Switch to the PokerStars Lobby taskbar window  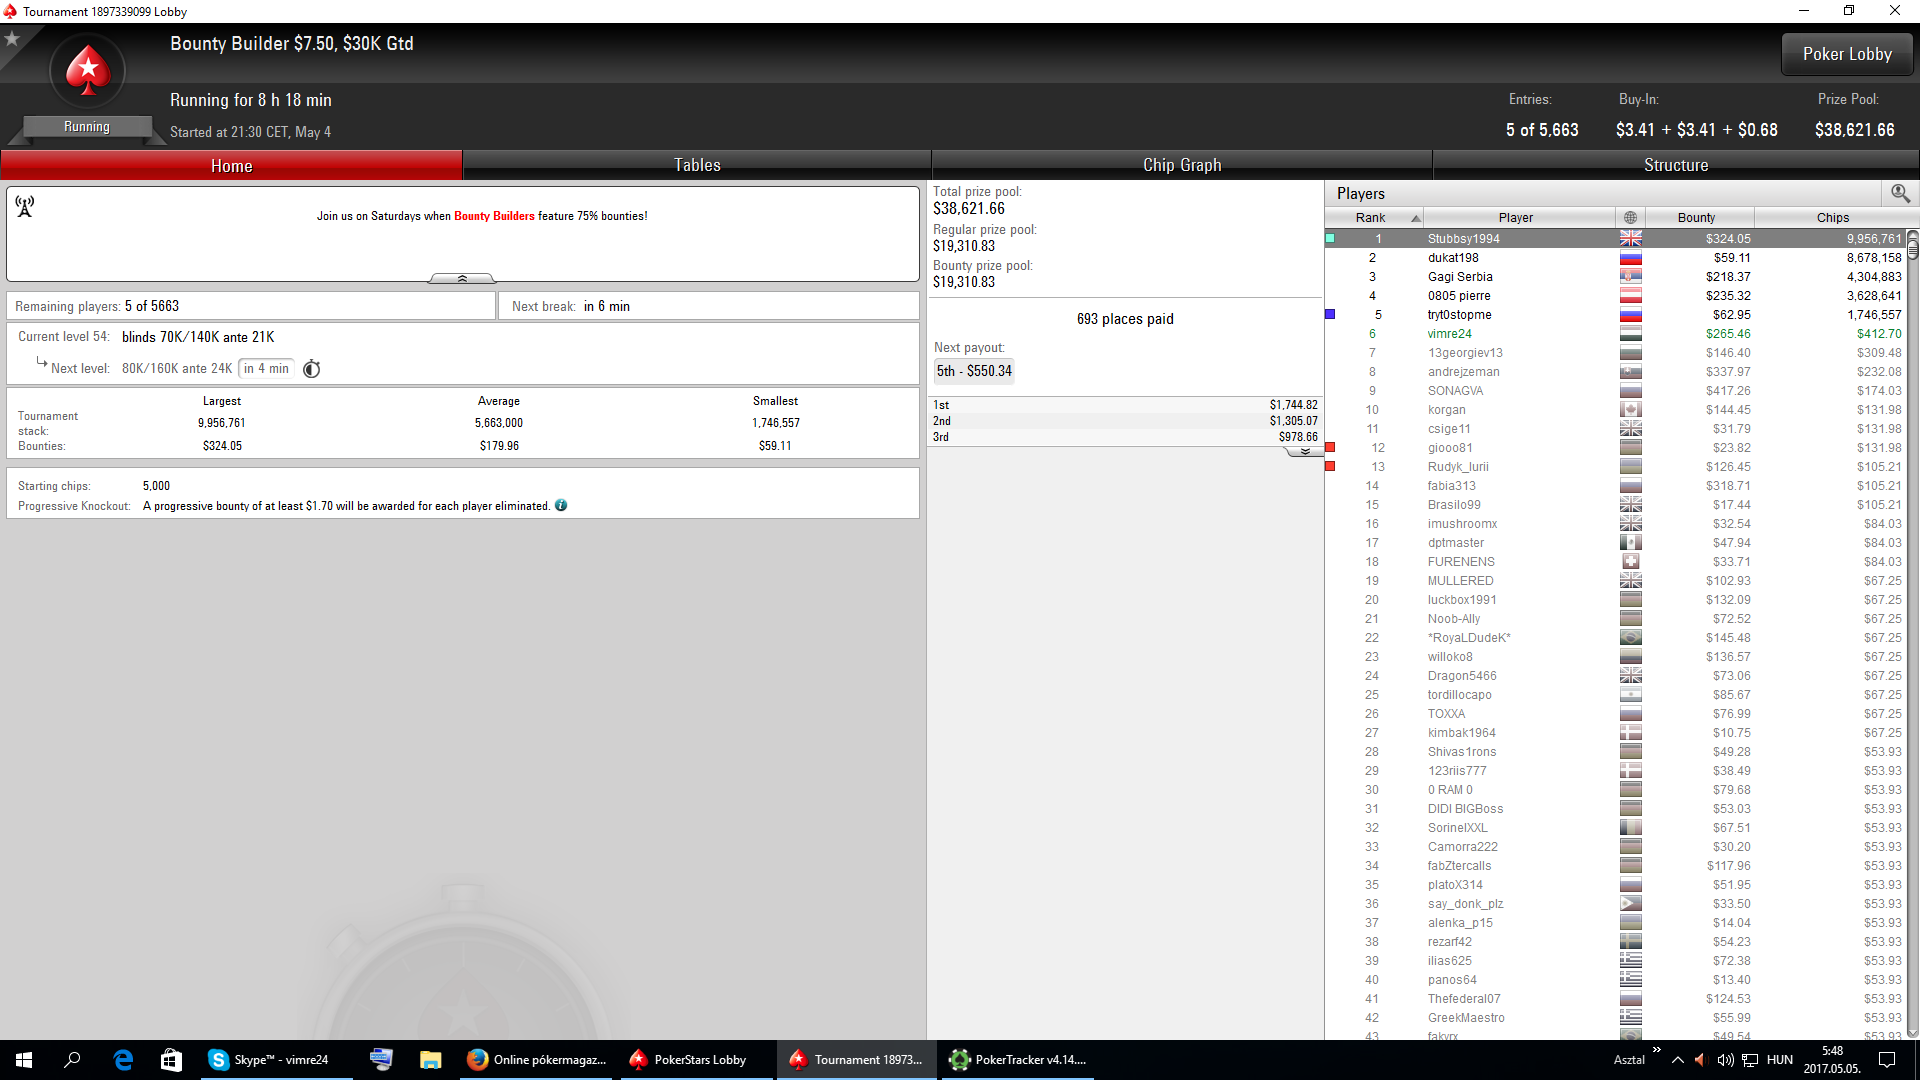698,1060
